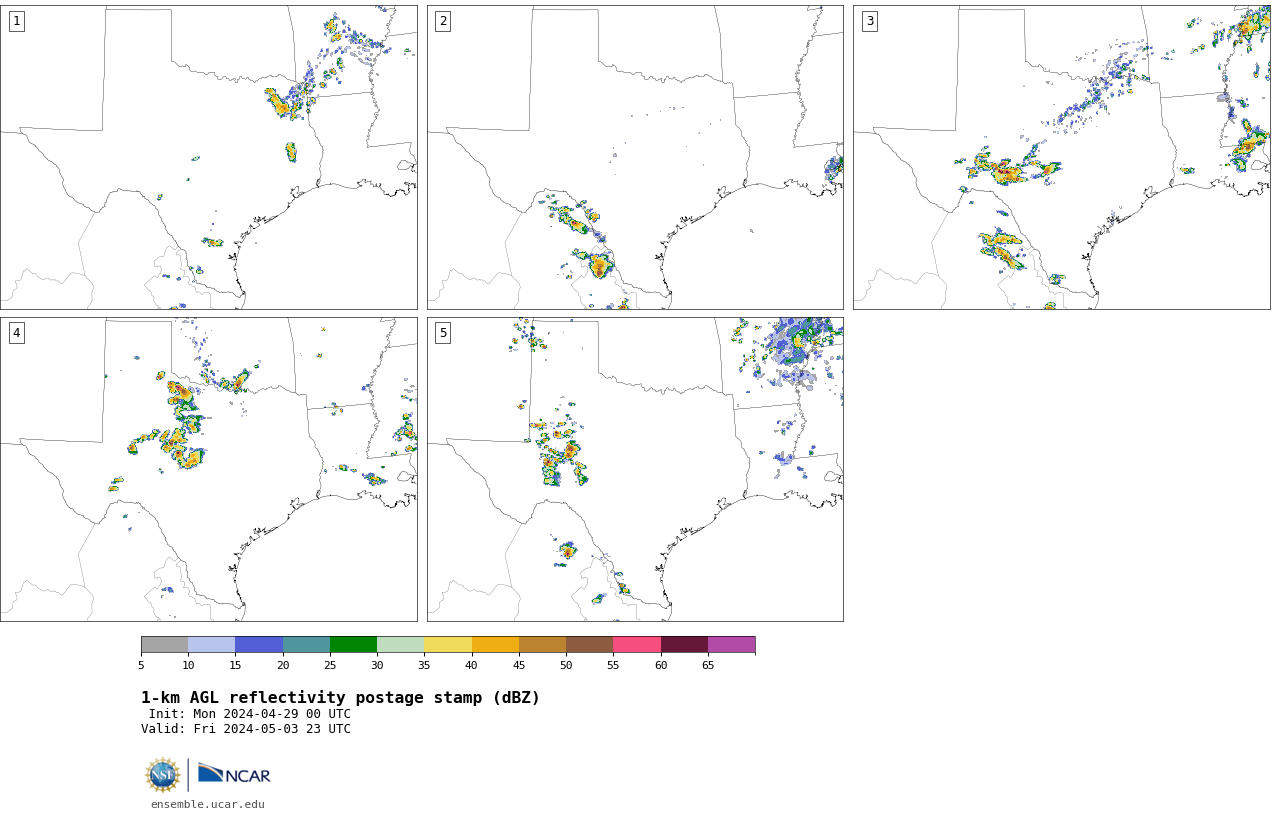Click the pale green 30-35 dBZ swatch
The width and height of the screenshot is (1280, 815).
click(401, 645)
